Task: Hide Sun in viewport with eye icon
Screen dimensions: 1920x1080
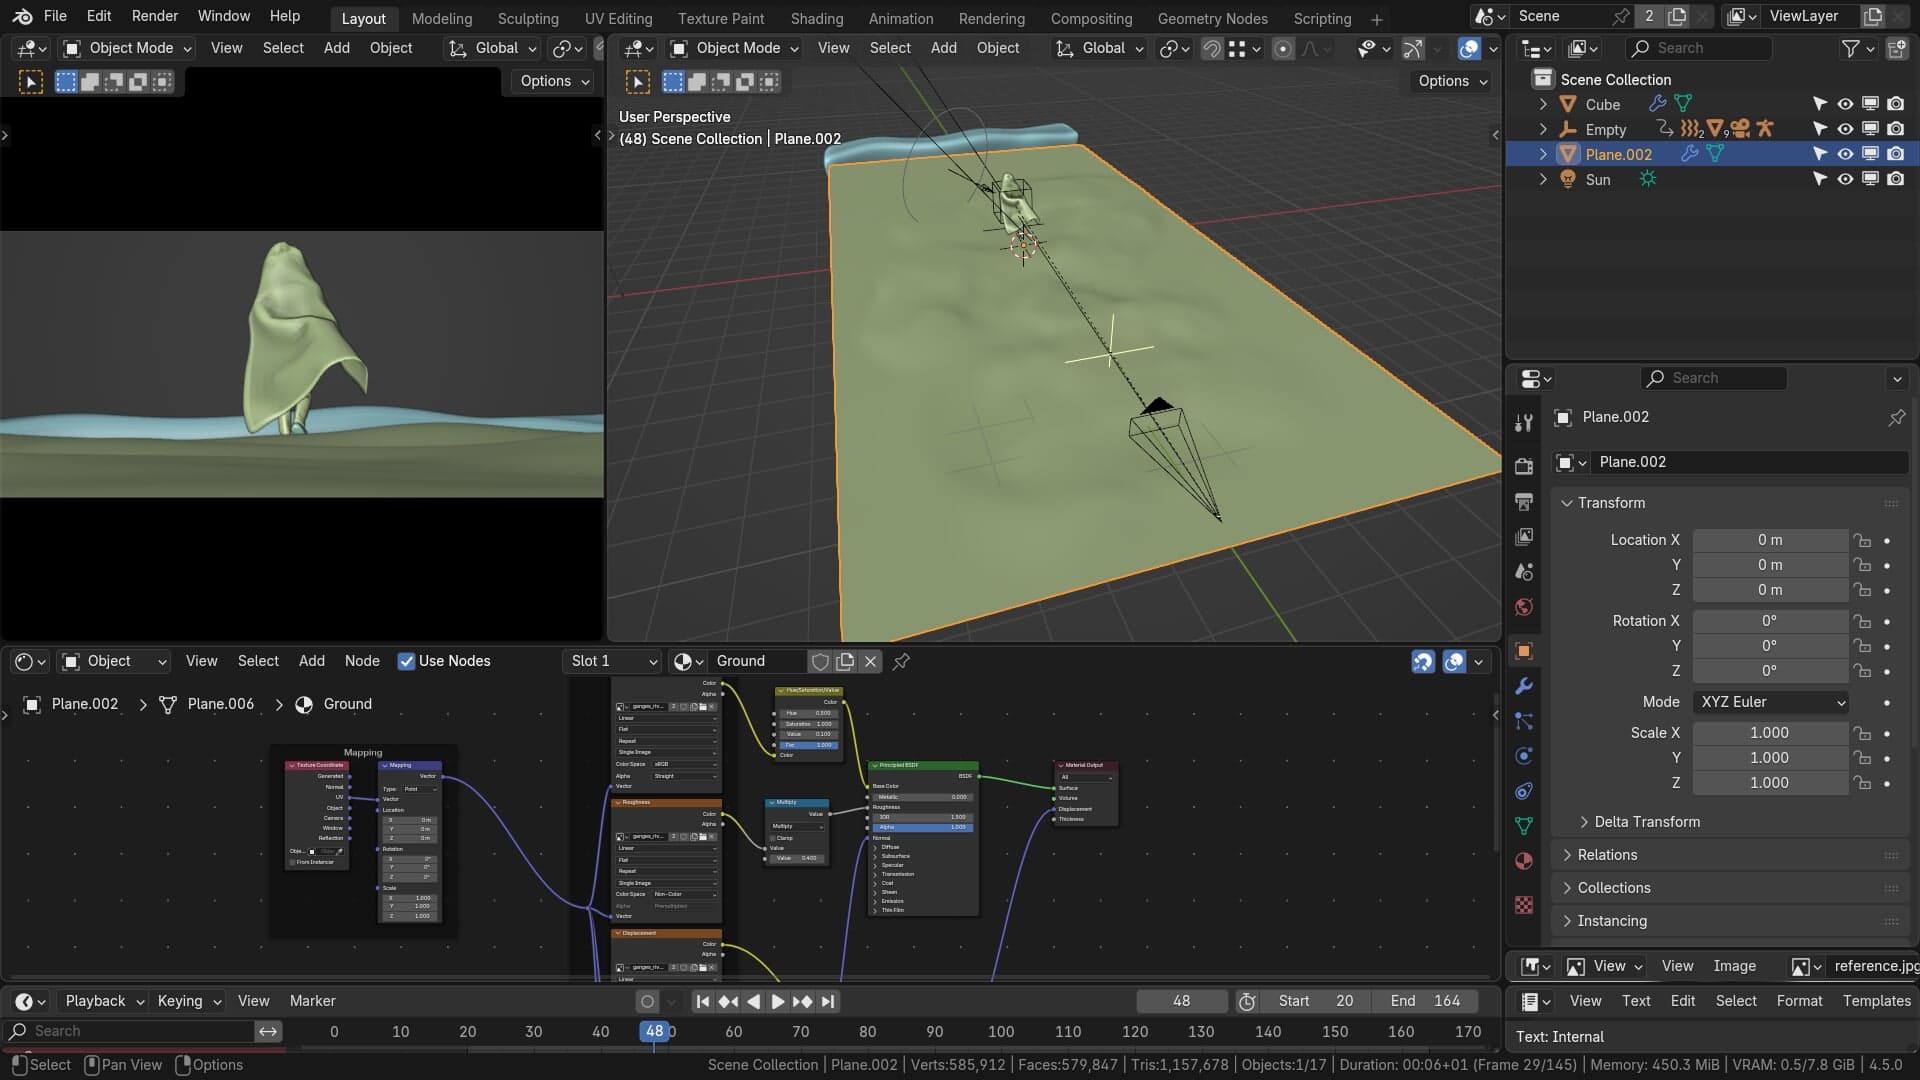Action: coord(1845,179)
